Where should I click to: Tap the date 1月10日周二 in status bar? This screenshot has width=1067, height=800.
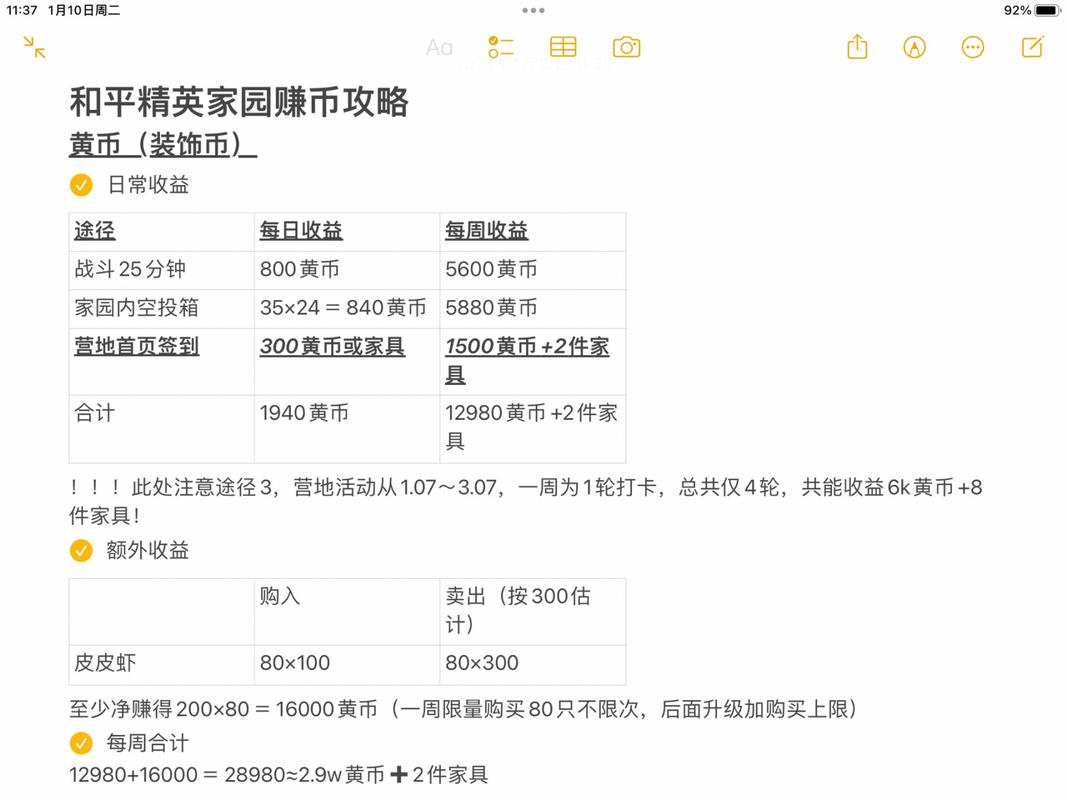pos(84,10)
